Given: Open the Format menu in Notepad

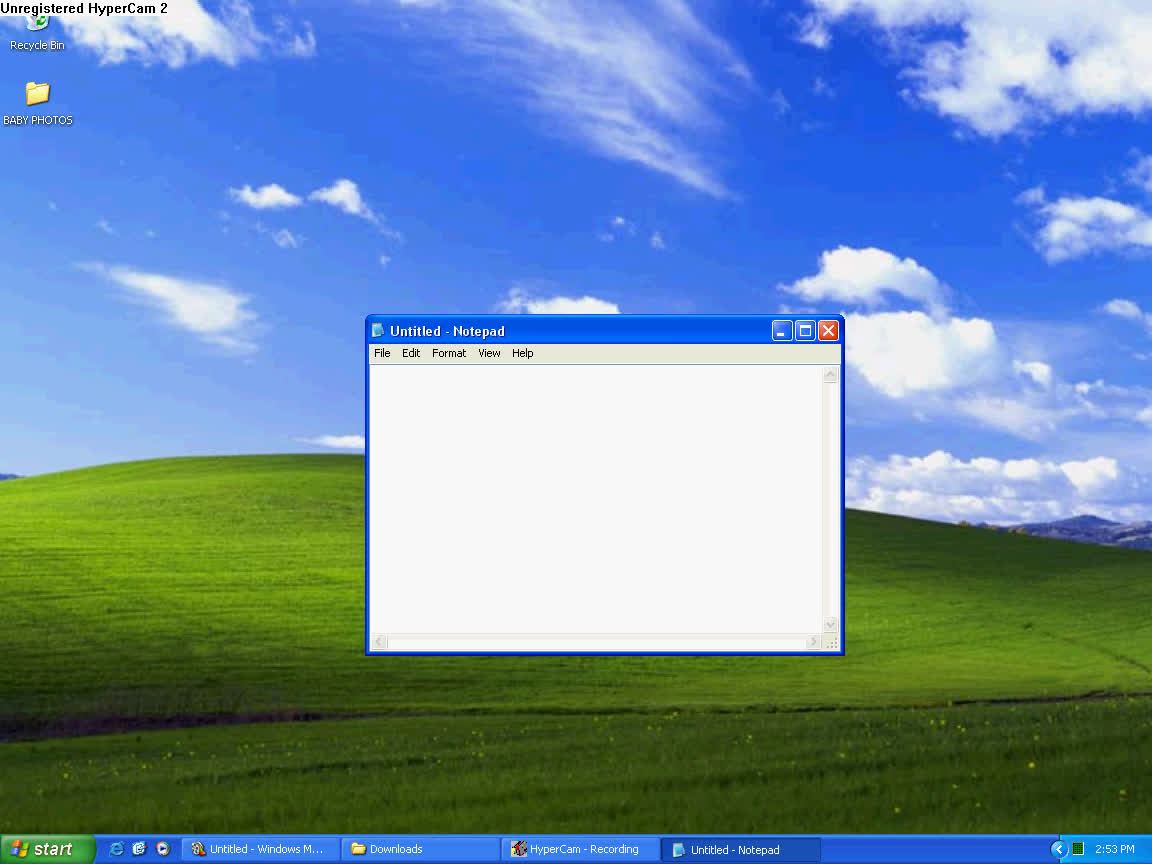Looking at the screenshot, I should tap(449, 353).
